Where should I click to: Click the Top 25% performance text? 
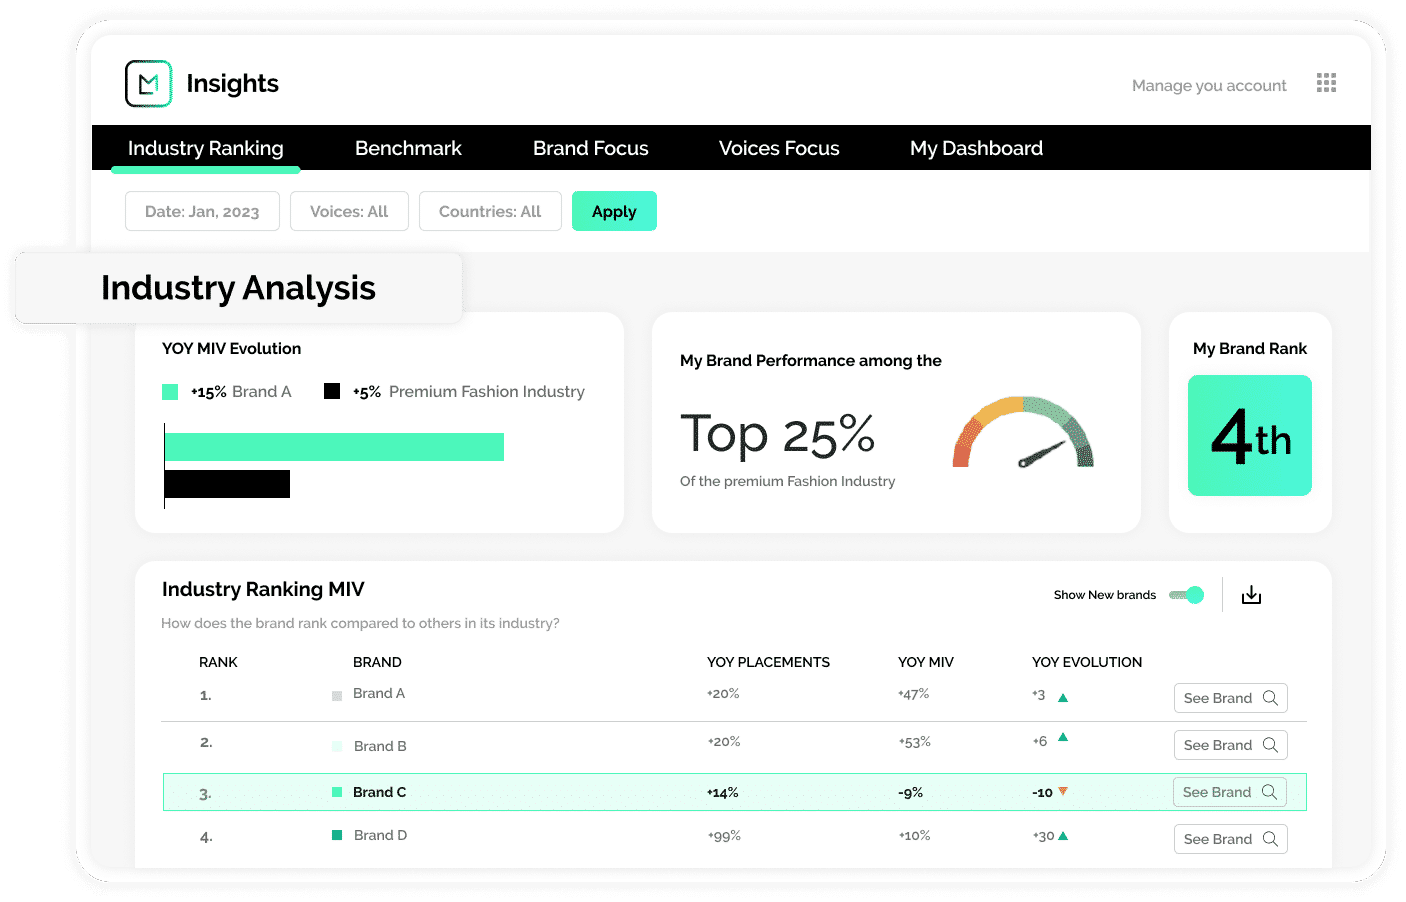click(778, 434)
